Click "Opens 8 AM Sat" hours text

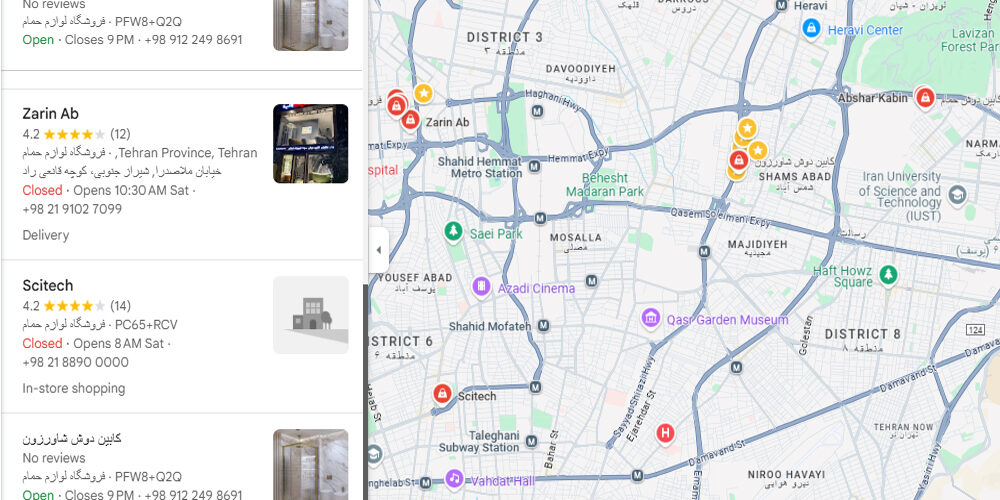tap(119, 343)
